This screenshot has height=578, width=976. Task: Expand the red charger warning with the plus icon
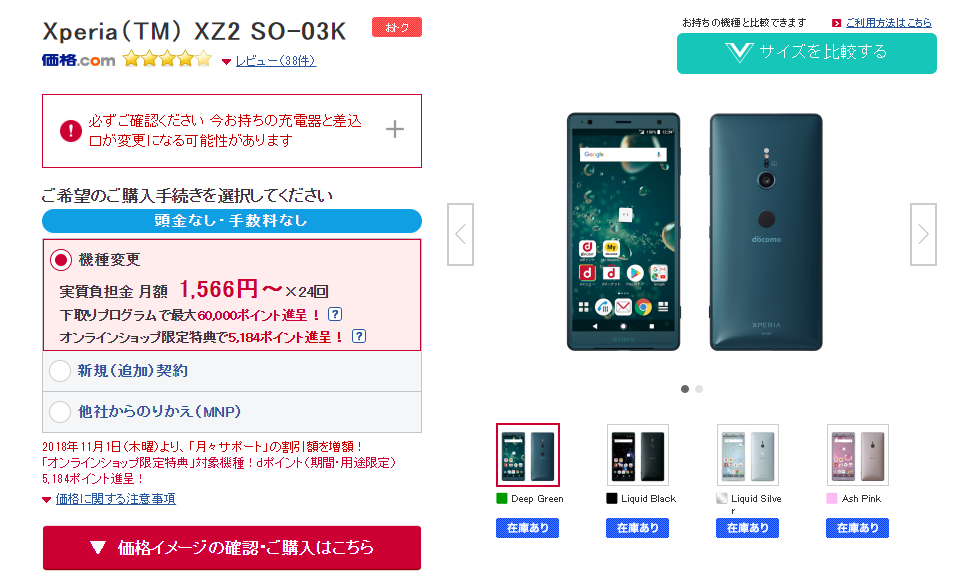pos(395,129)
